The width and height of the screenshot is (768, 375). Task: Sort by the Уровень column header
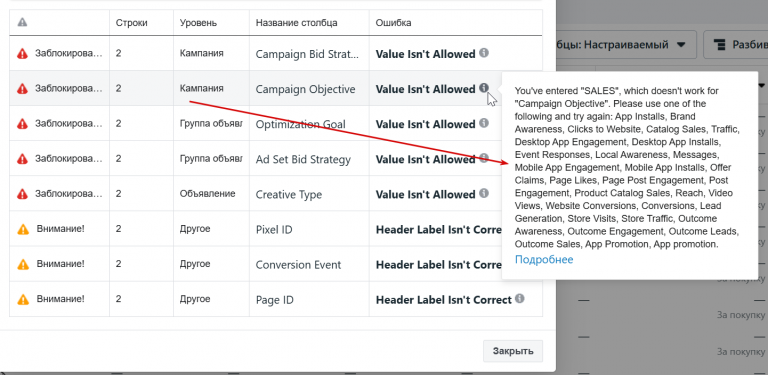[x=198, y=23]
